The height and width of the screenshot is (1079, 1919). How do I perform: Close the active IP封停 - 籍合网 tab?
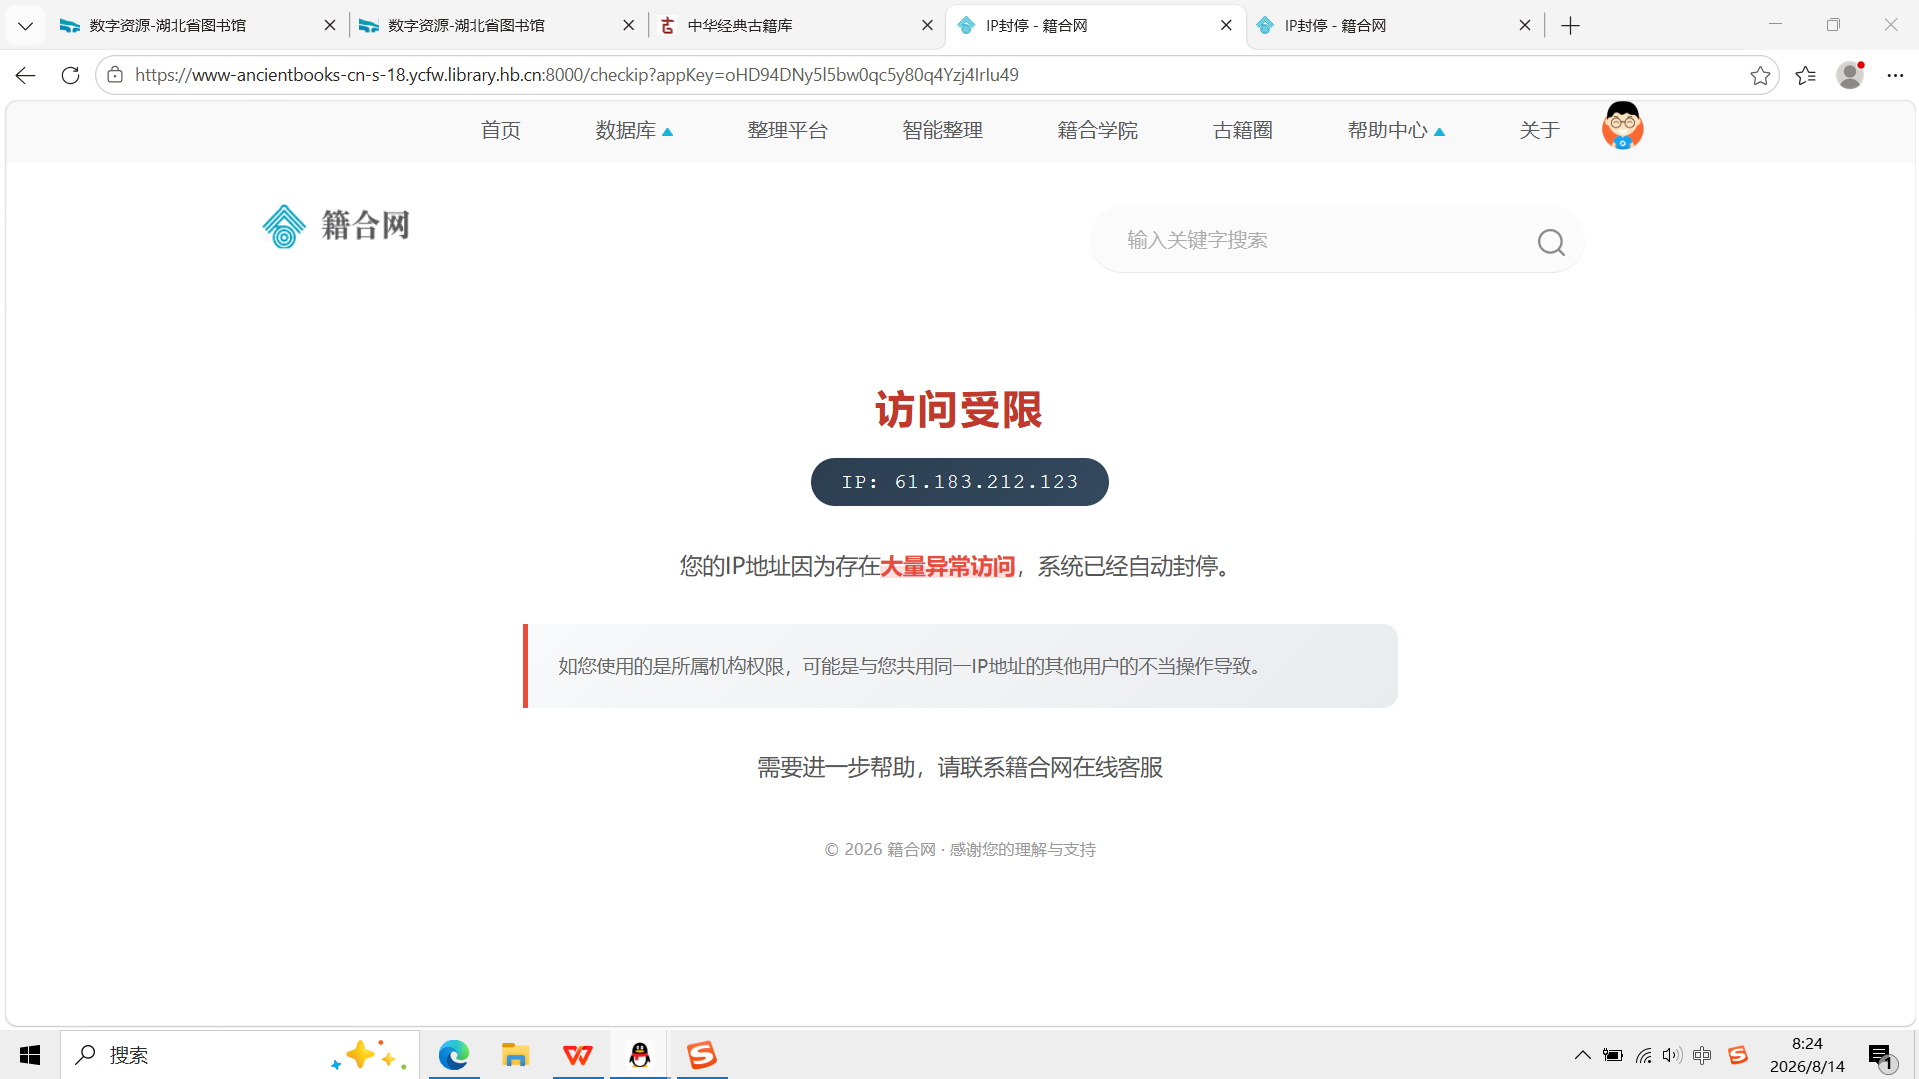1226,26
